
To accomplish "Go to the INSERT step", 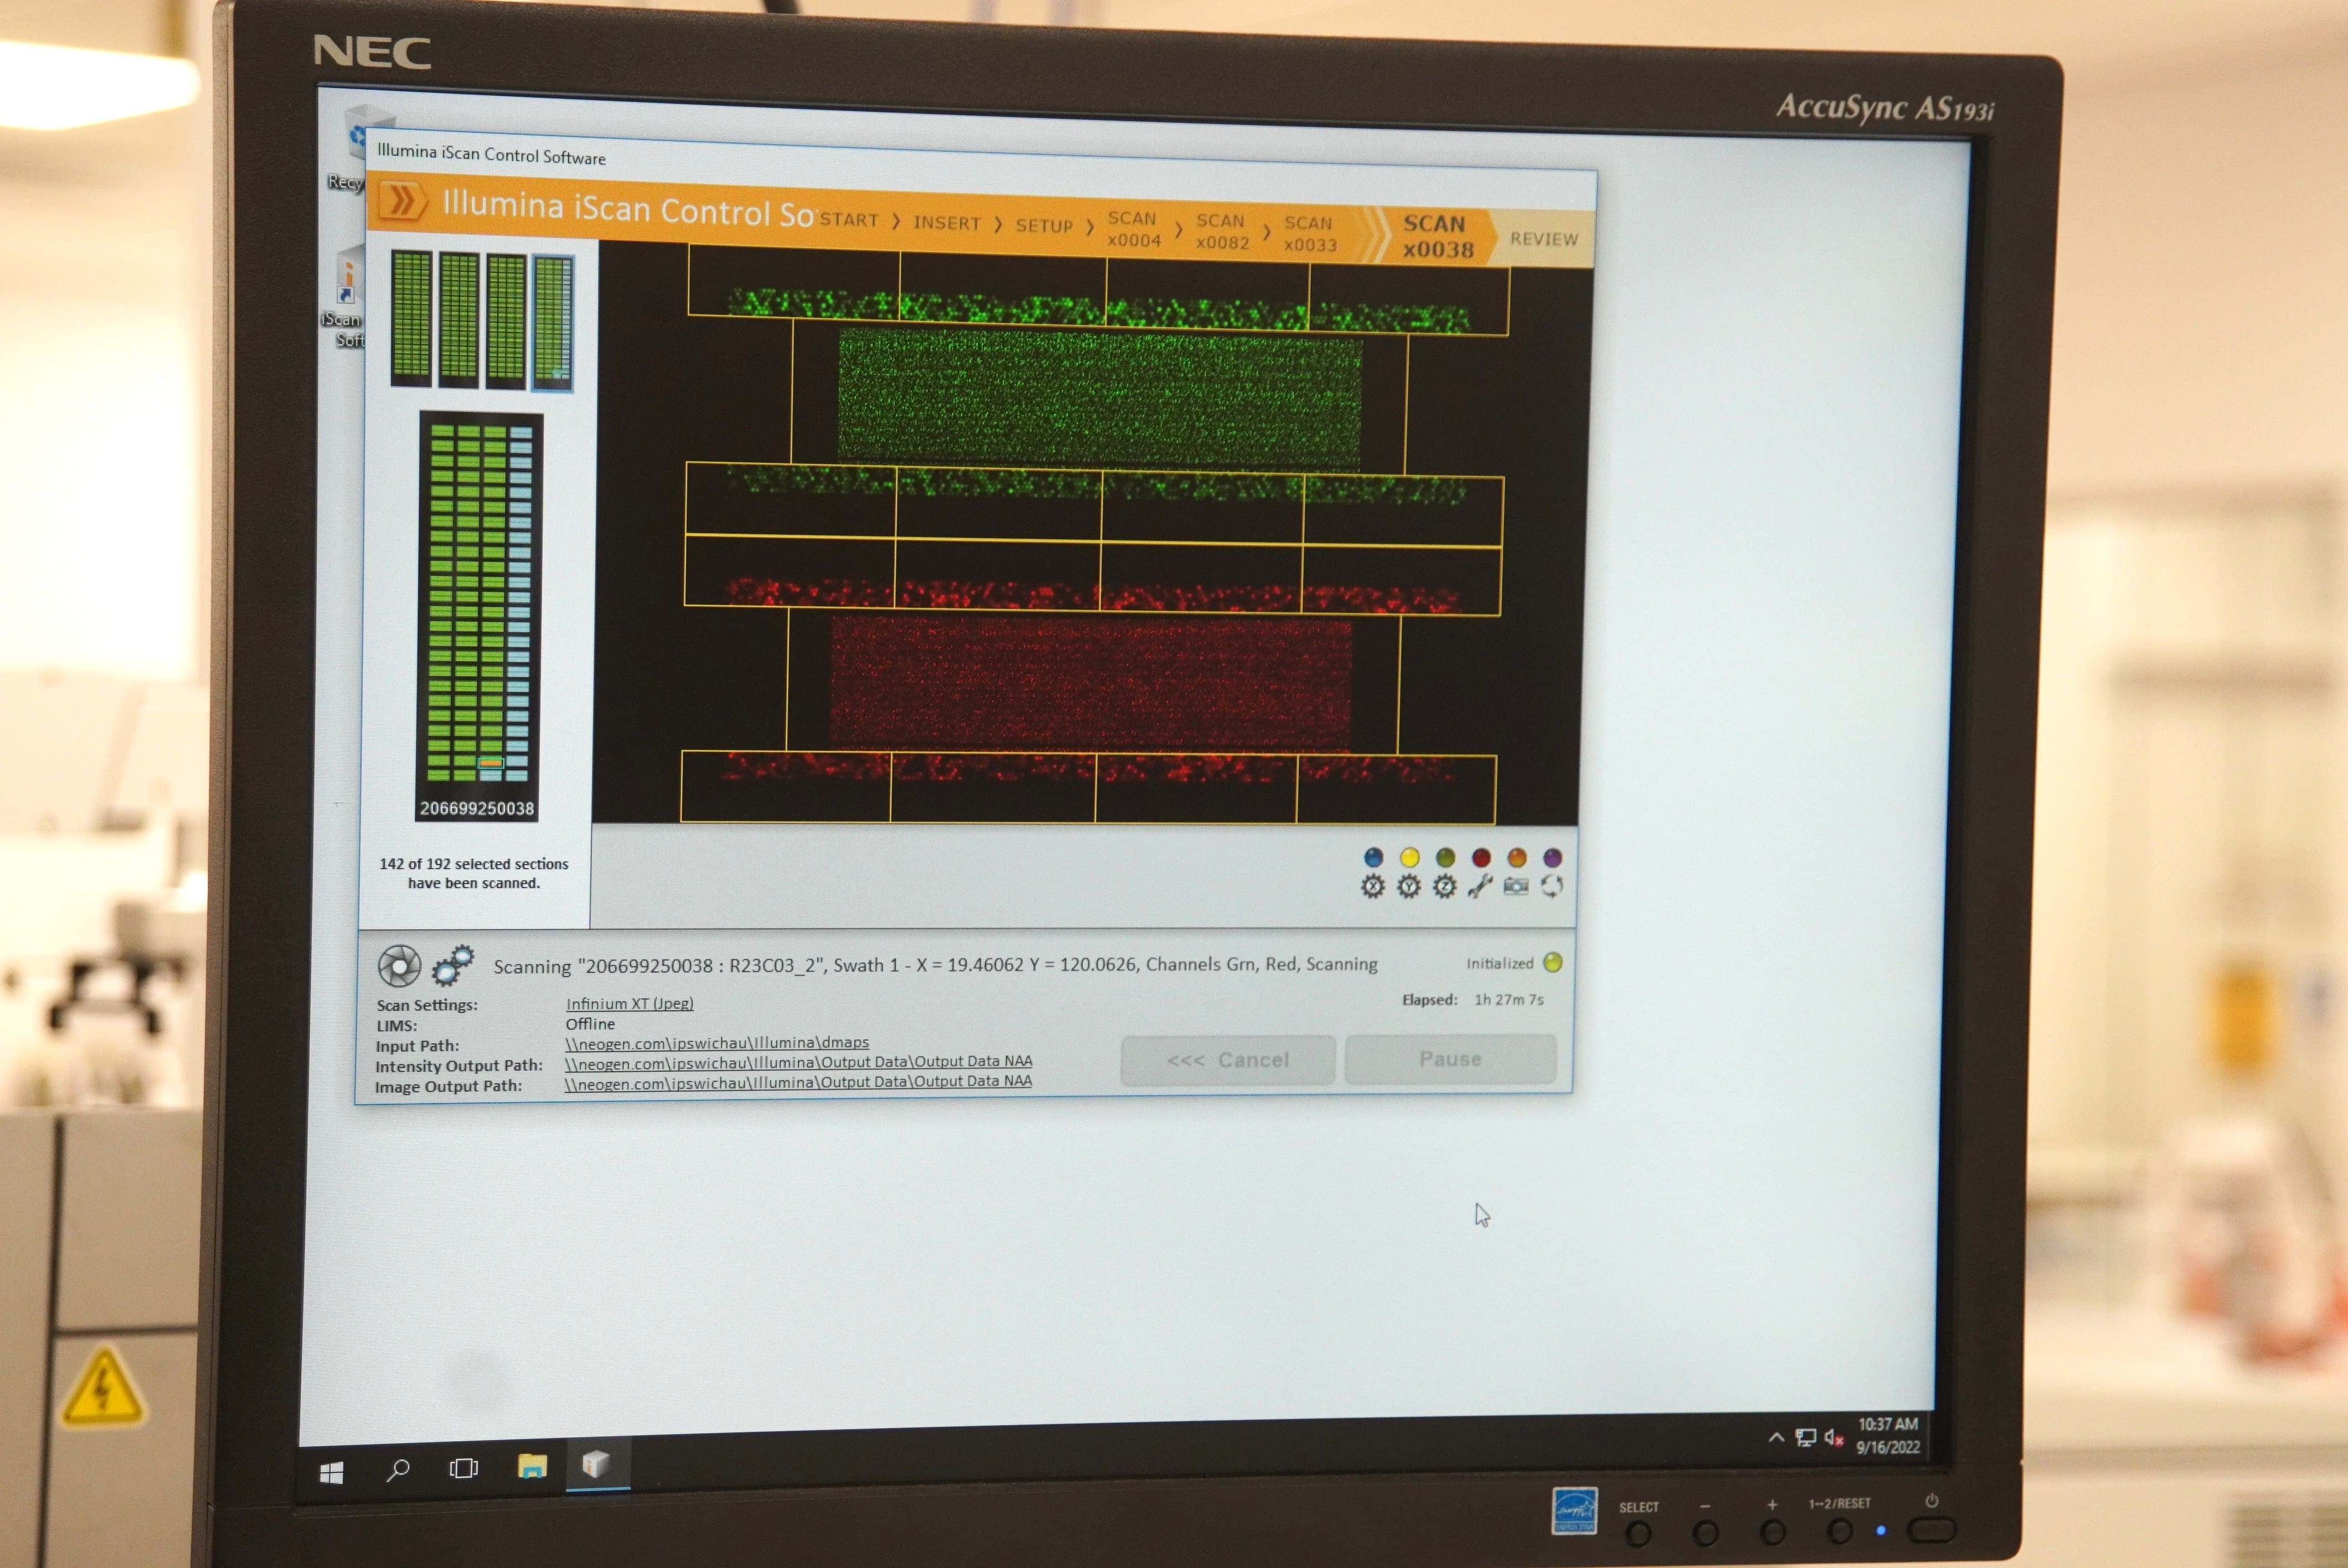I will point(947,222).
